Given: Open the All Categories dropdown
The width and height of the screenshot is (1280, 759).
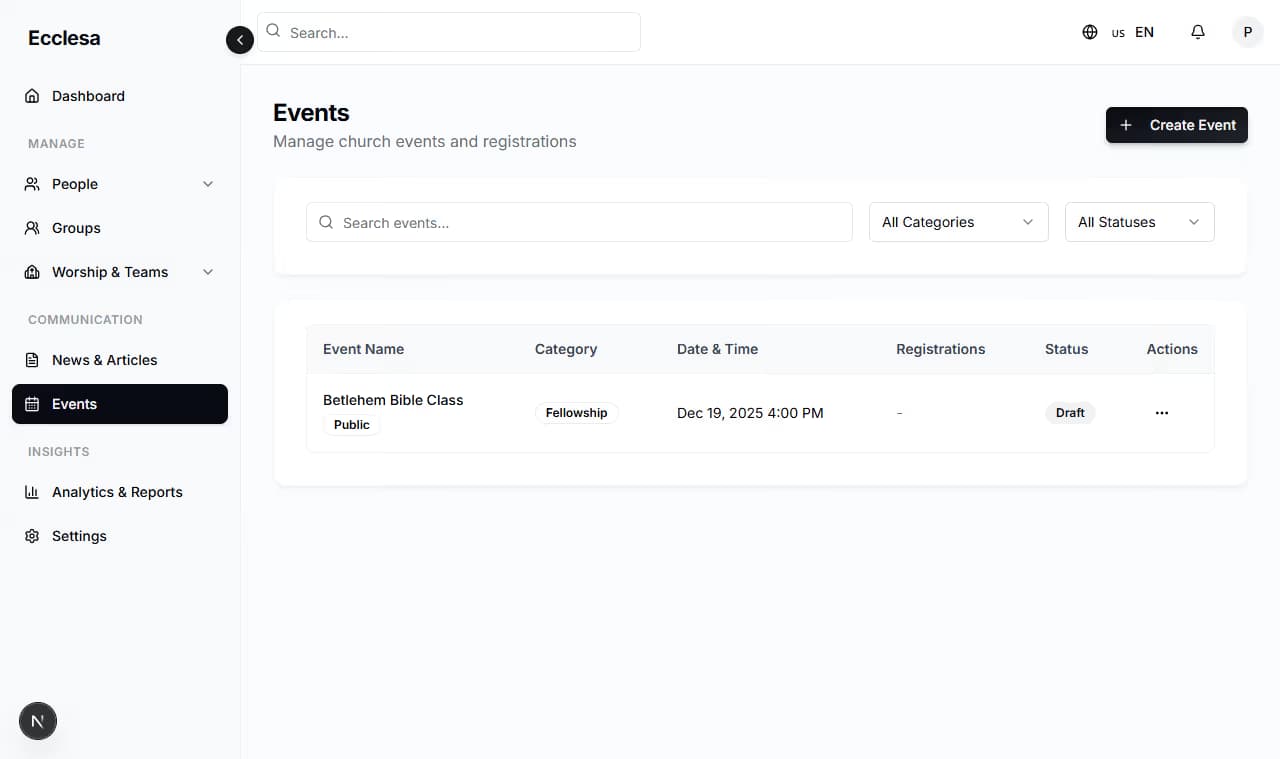Looking at the screenshot, I should click(958, 222).
